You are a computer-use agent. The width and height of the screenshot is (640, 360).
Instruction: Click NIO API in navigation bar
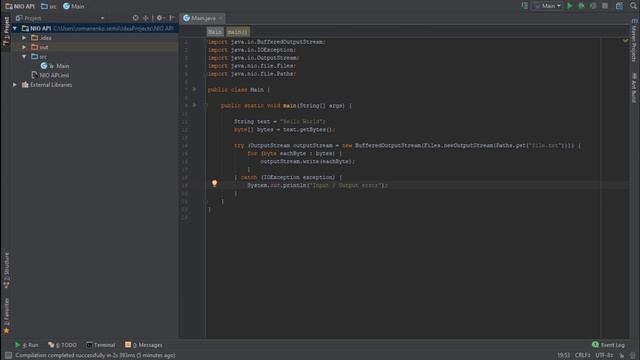[x=20, y=6]
